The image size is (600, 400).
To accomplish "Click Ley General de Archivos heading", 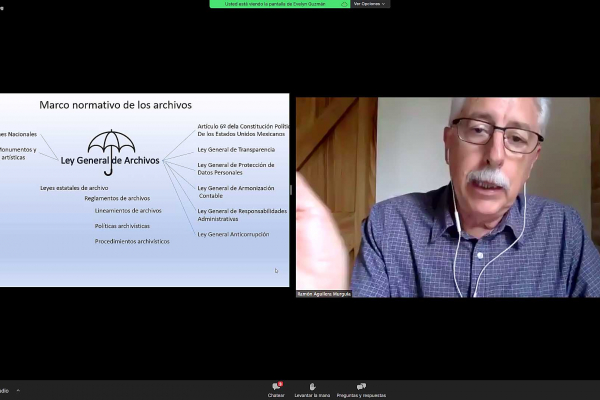I will [110, 161].
